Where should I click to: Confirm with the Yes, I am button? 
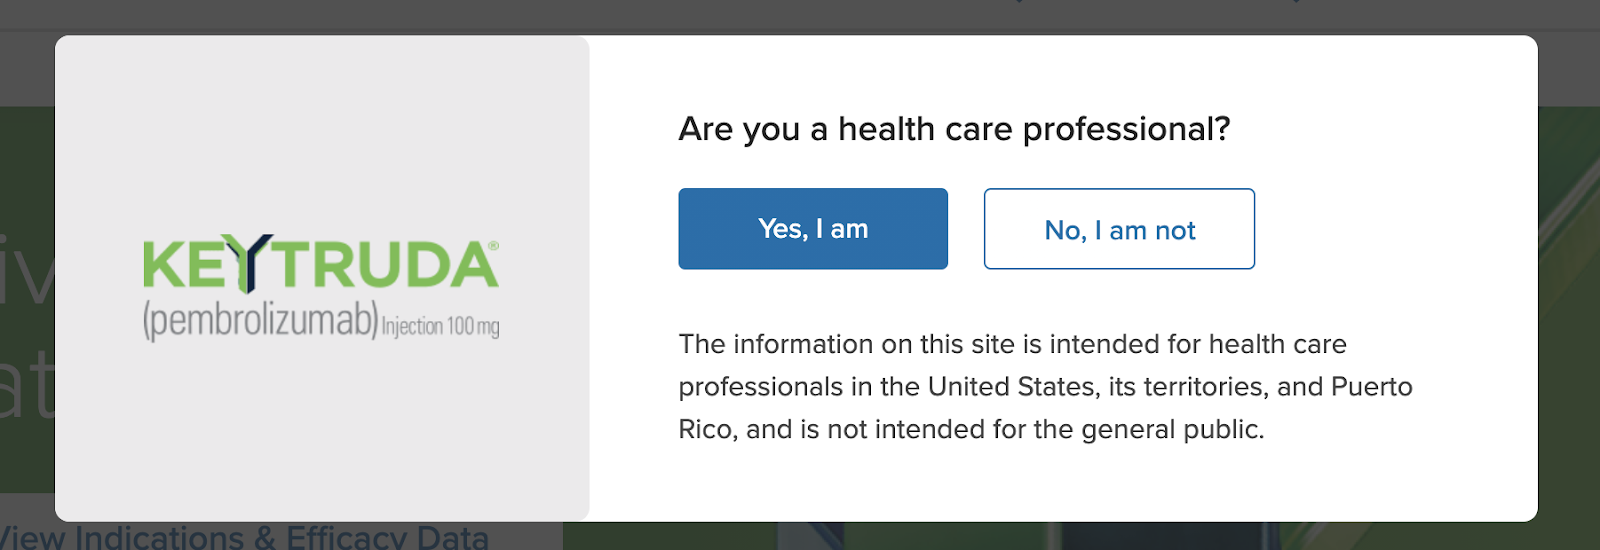click(812, 229)
